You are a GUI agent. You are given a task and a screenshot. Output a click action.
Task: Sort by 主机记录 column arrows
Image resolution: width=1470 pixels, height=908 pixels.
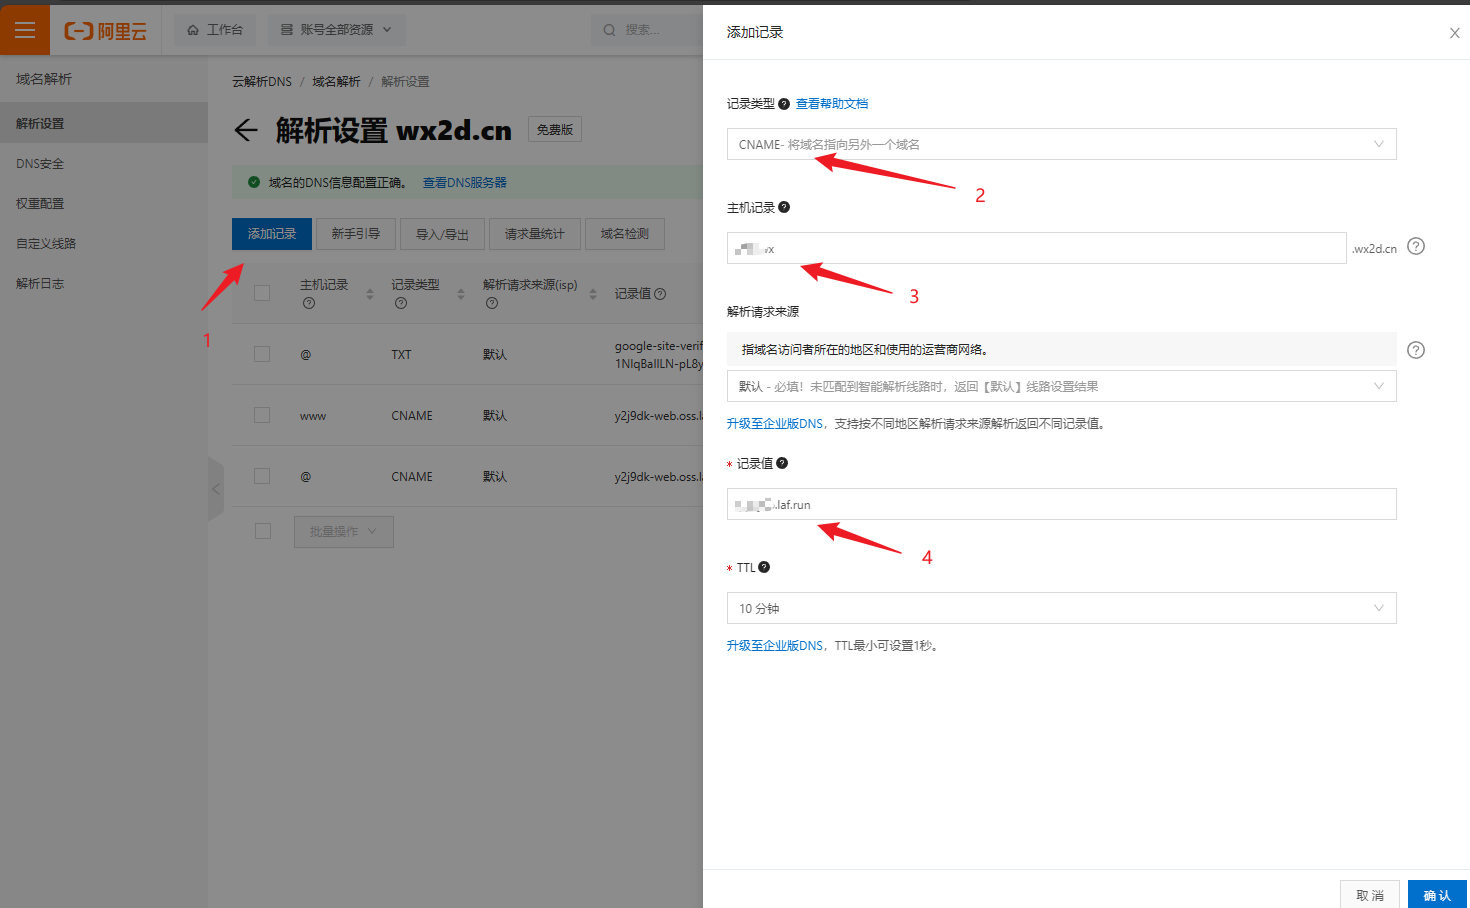[x=370, y=294]
